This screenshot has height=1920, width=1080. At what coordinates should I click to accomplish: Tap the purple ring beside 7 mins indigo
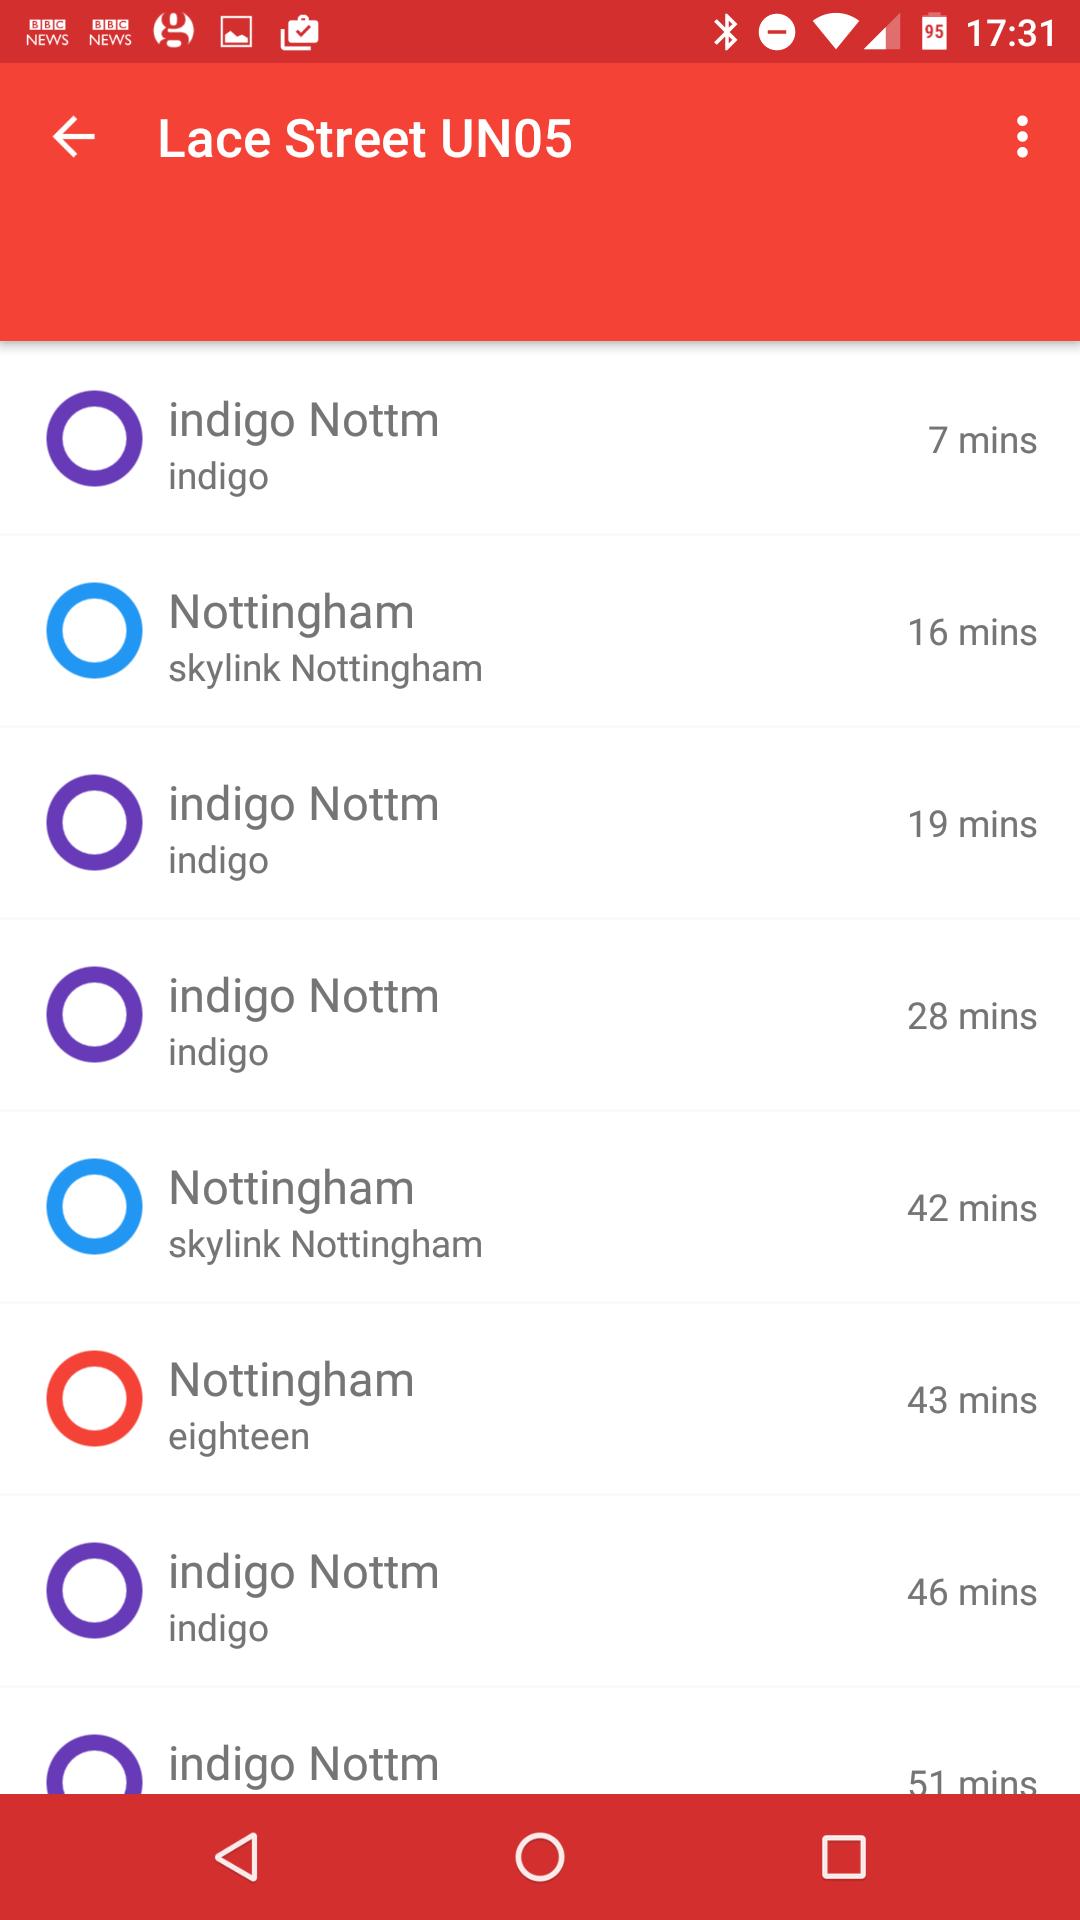point(95,439)
